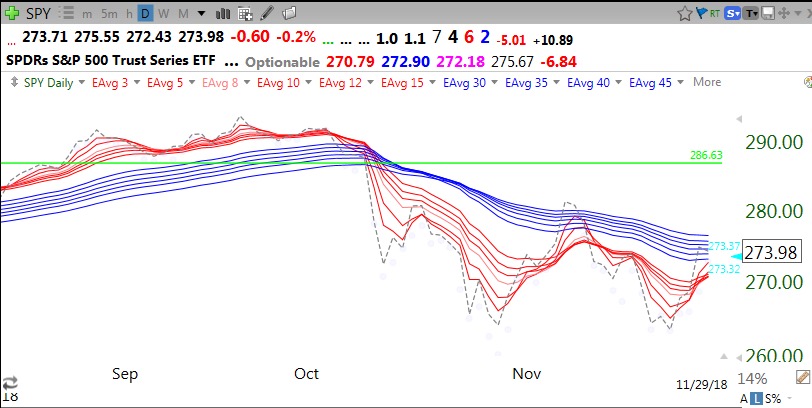Image resolution: width=812 pixels, height=408 pixels.
Task: Click the magenta 272.18 value
Action: [462, 62]
